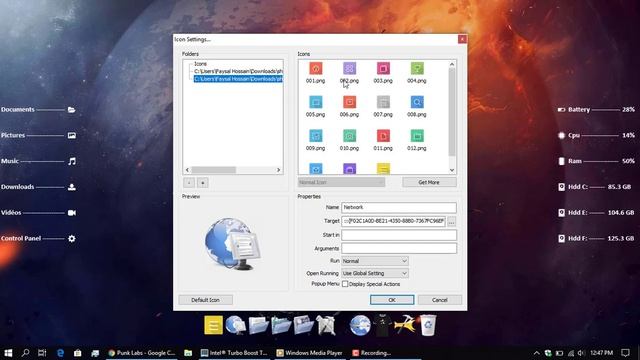Select the 002.png purple grid icon
The height and width of the screenshot is (360, 640).
point(349,69)
